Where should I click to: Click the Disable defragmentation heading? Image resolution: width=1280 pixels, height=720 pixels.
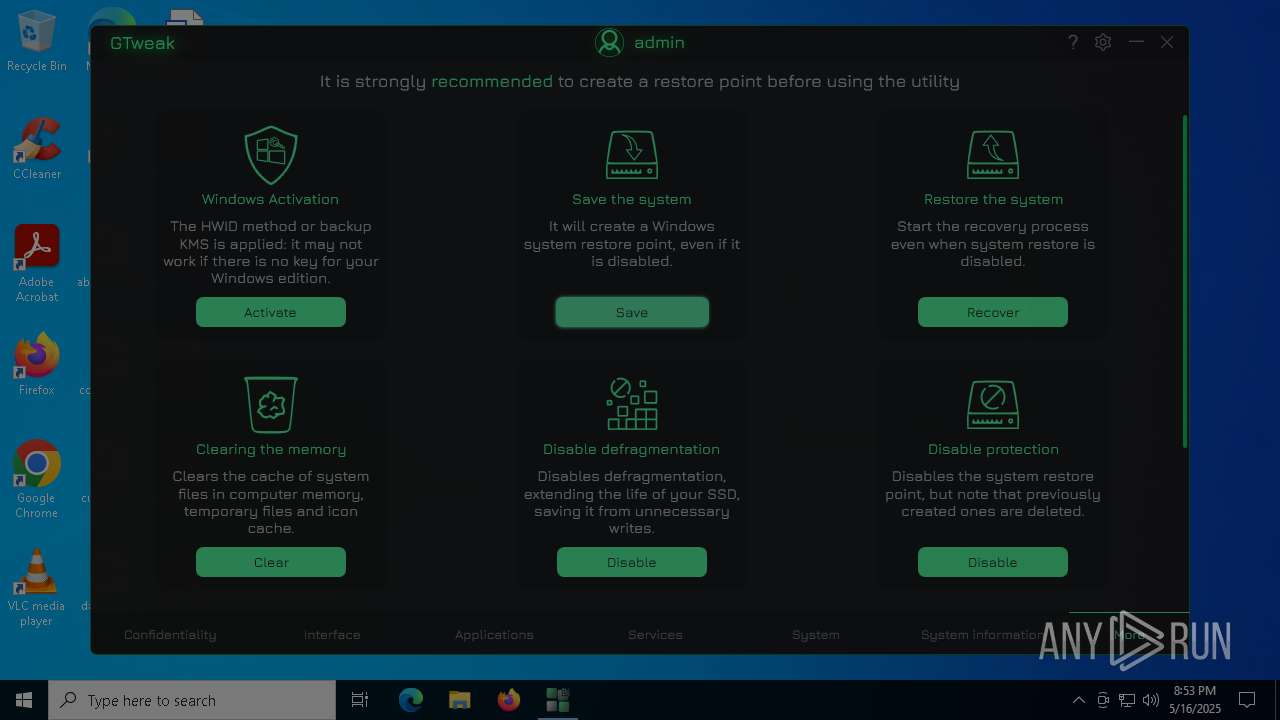pyautogui.click(x=631, y=449)
